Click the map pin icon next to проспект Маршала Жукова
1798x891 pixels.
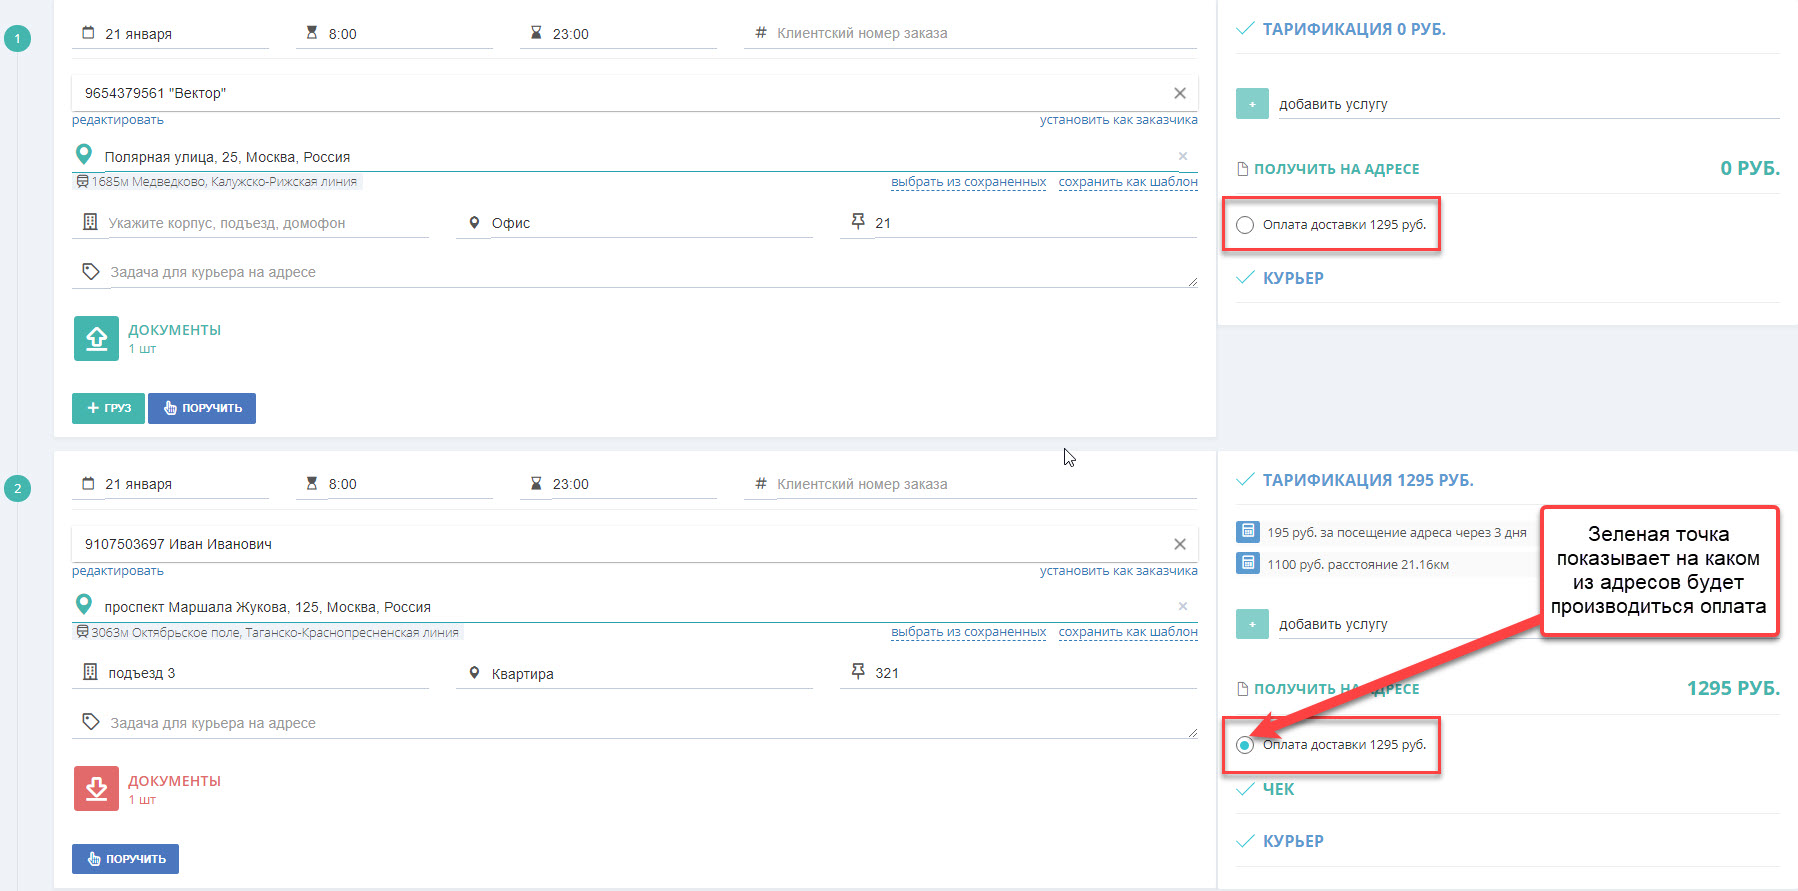coord(84,605)
